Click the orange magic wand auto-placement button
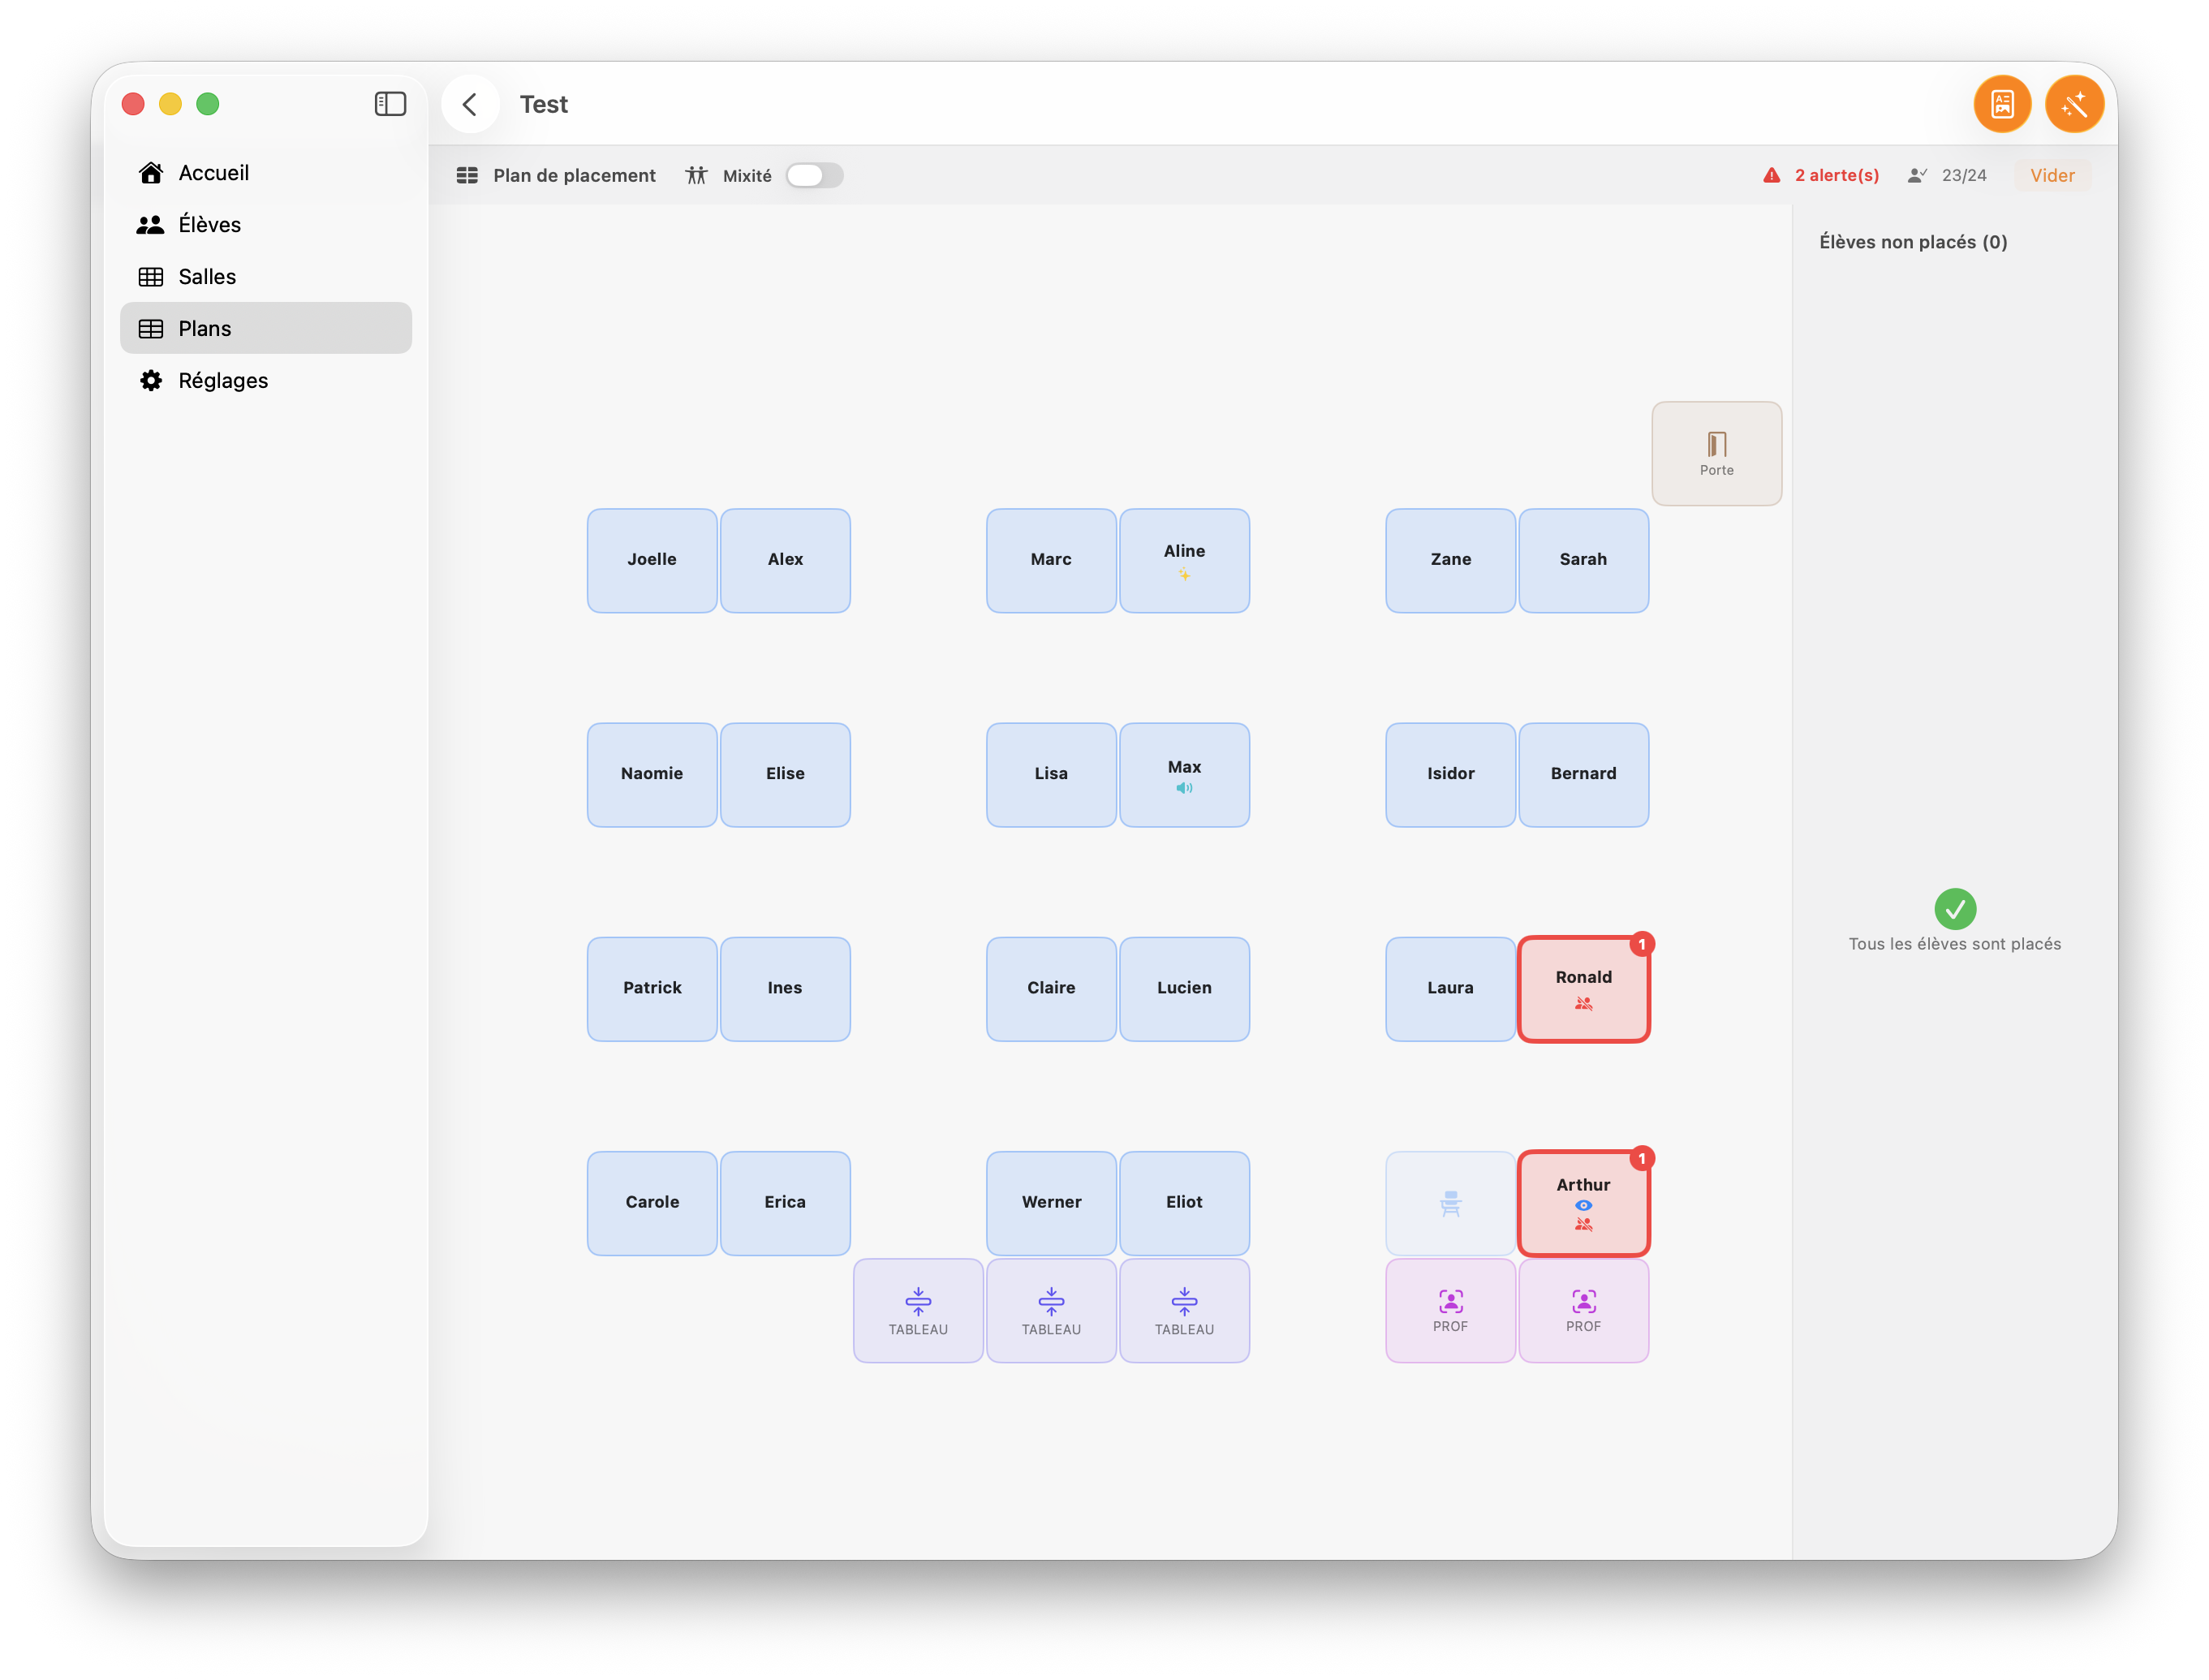The width and height of the screenshot is (2209, 1680). [x=2074, y=104]
